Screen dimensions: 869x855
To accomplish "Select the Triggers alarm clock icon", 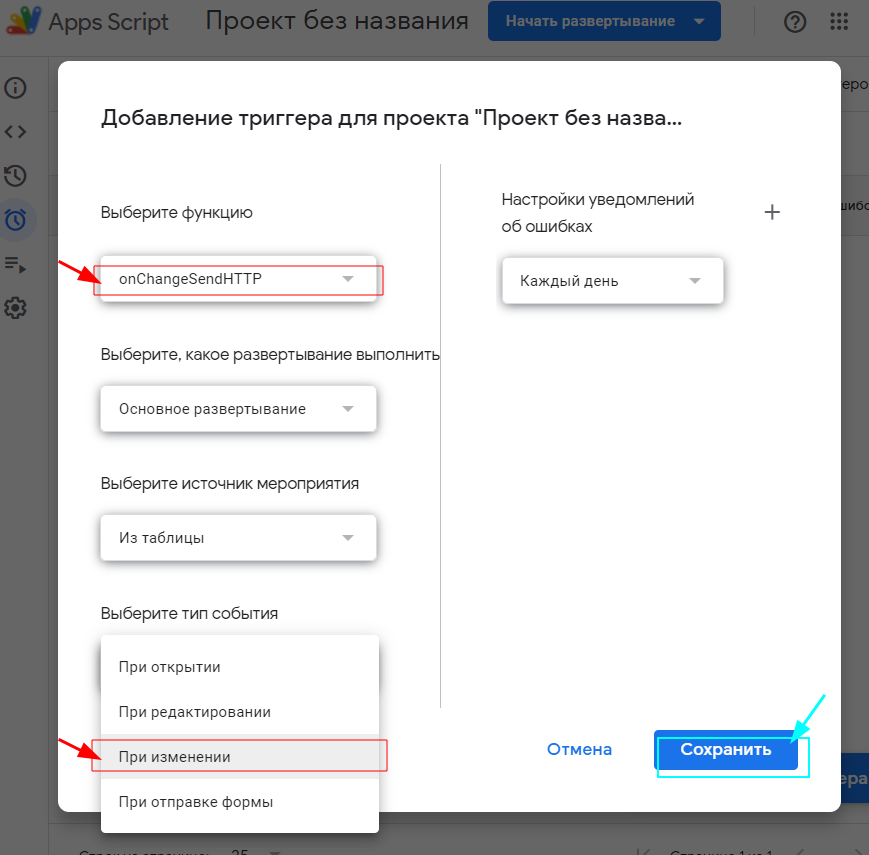I will click(15, 220).
